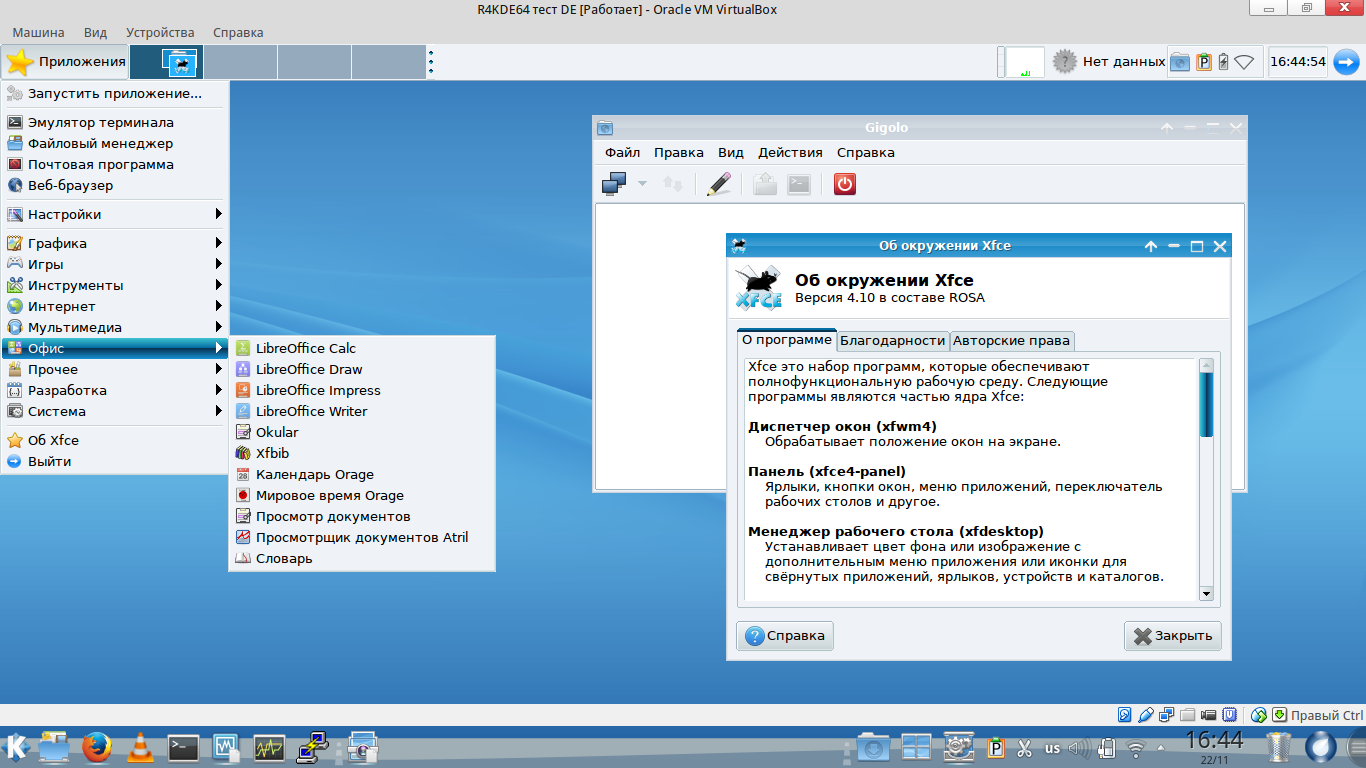Viewport: 1366px width, 768px height.
Task: Click the Xfce mouse logo in About dialog
Action: [759, 288]
